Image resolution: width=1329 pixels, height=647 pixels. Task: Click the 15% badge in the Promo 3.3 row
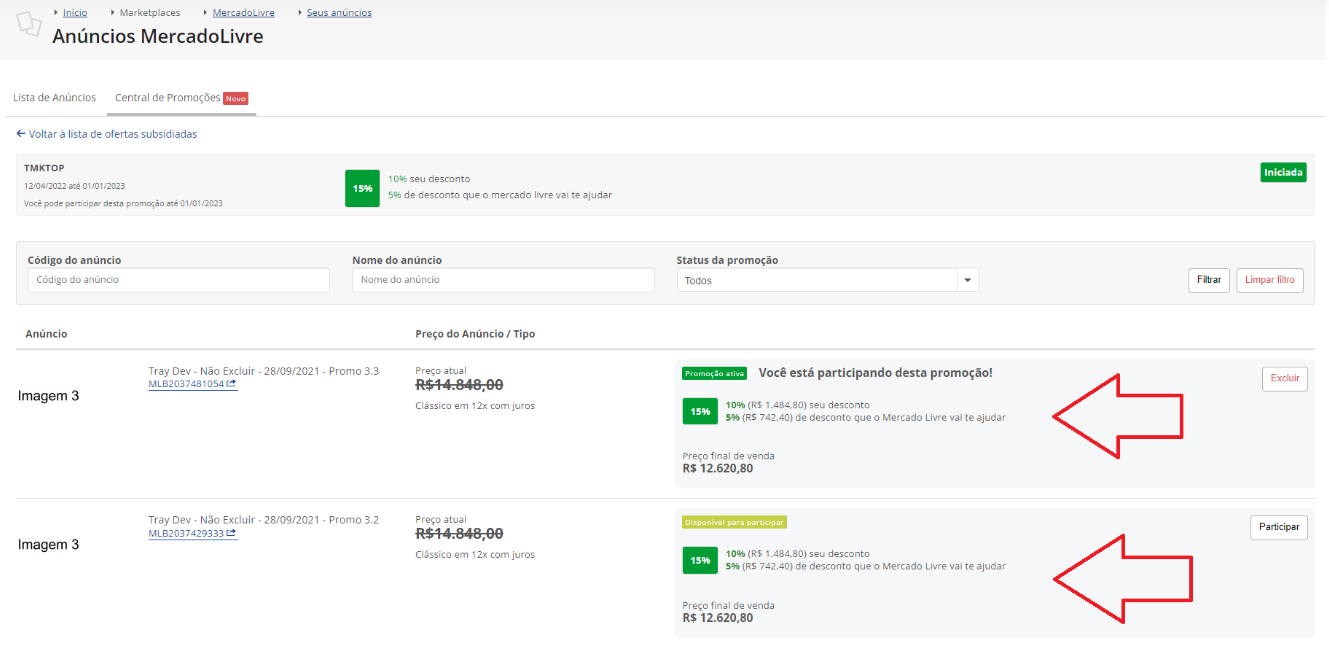pyautogui.click(x=700, y=411)
